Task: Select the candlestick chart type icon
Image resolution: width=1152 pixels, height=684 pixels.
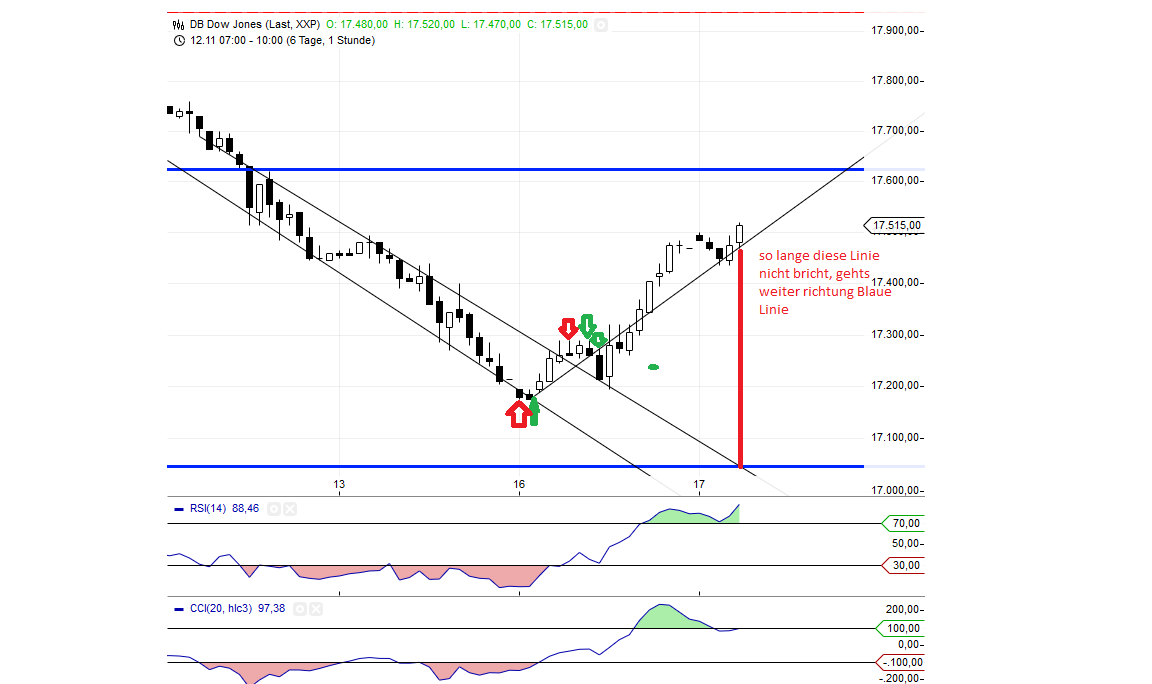Action: click(176, 24)
